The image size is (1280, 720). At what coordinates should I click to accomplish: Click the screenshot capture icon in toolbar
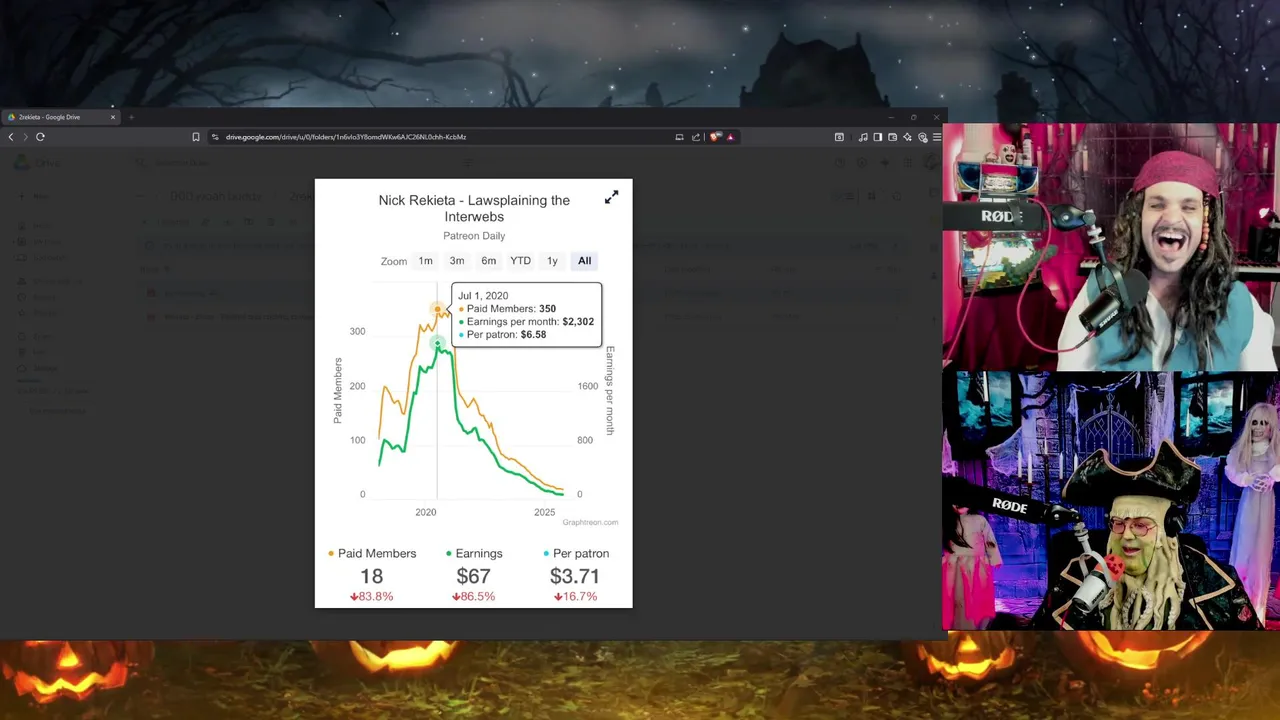click(x=839, y=137)
